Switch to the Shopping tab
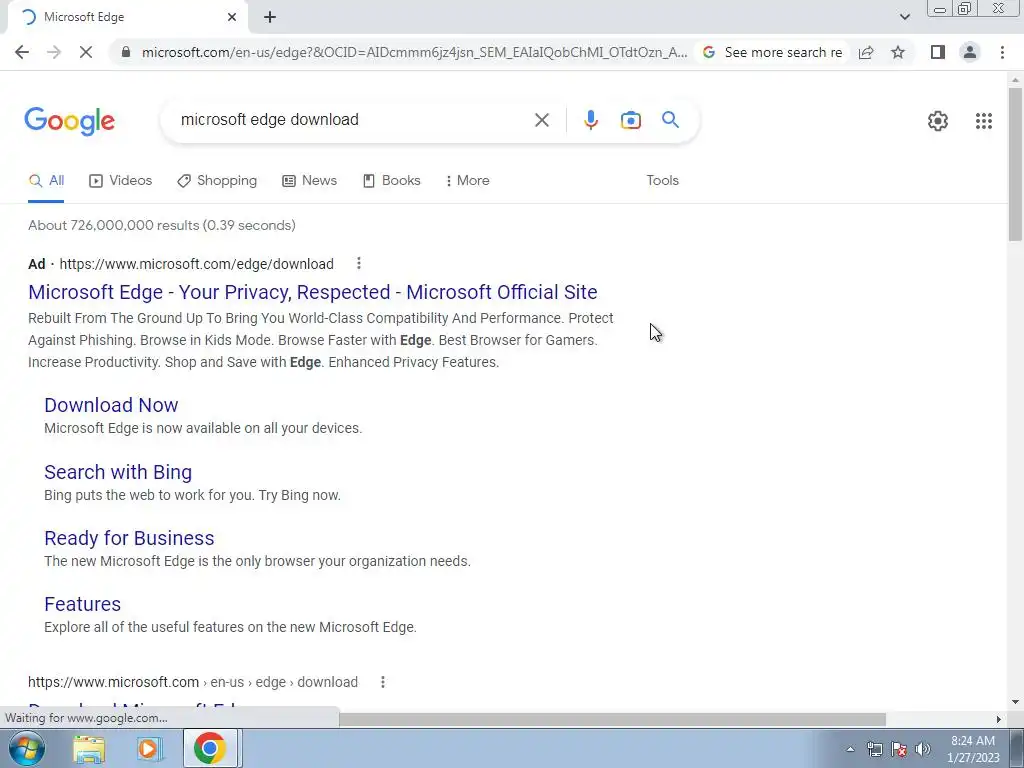Image resolution: width=1024 pixels, height=768 pixels. 217,181
